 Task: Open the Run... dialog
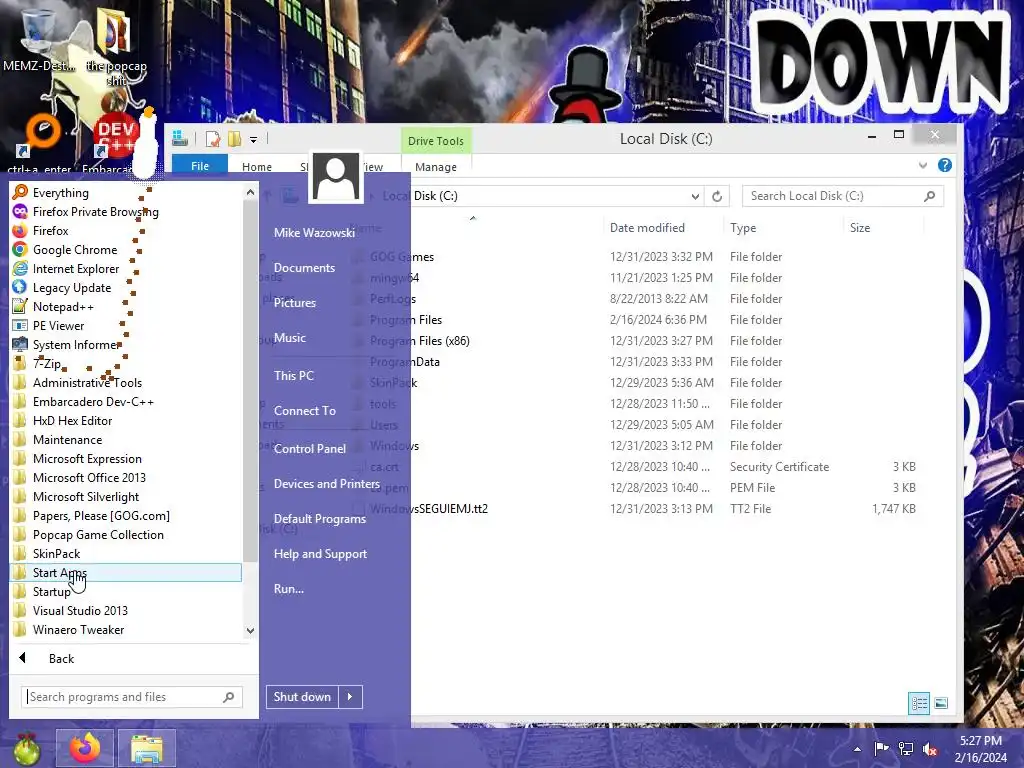coord(289,589)
